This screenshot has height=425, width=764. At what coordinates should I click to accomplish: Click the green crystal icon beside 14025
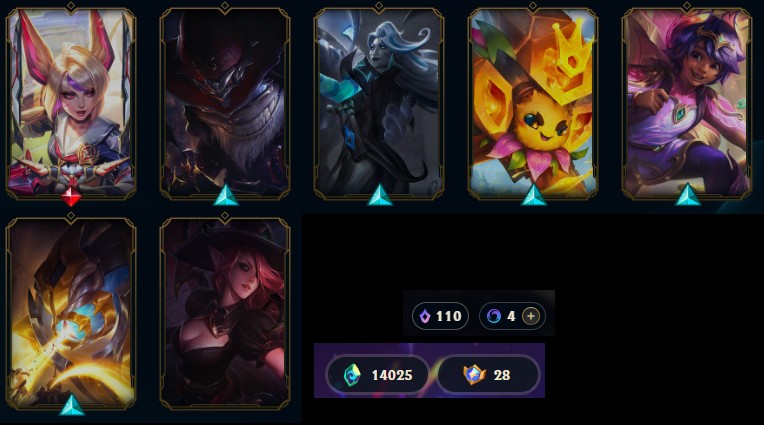click(352, 375)
